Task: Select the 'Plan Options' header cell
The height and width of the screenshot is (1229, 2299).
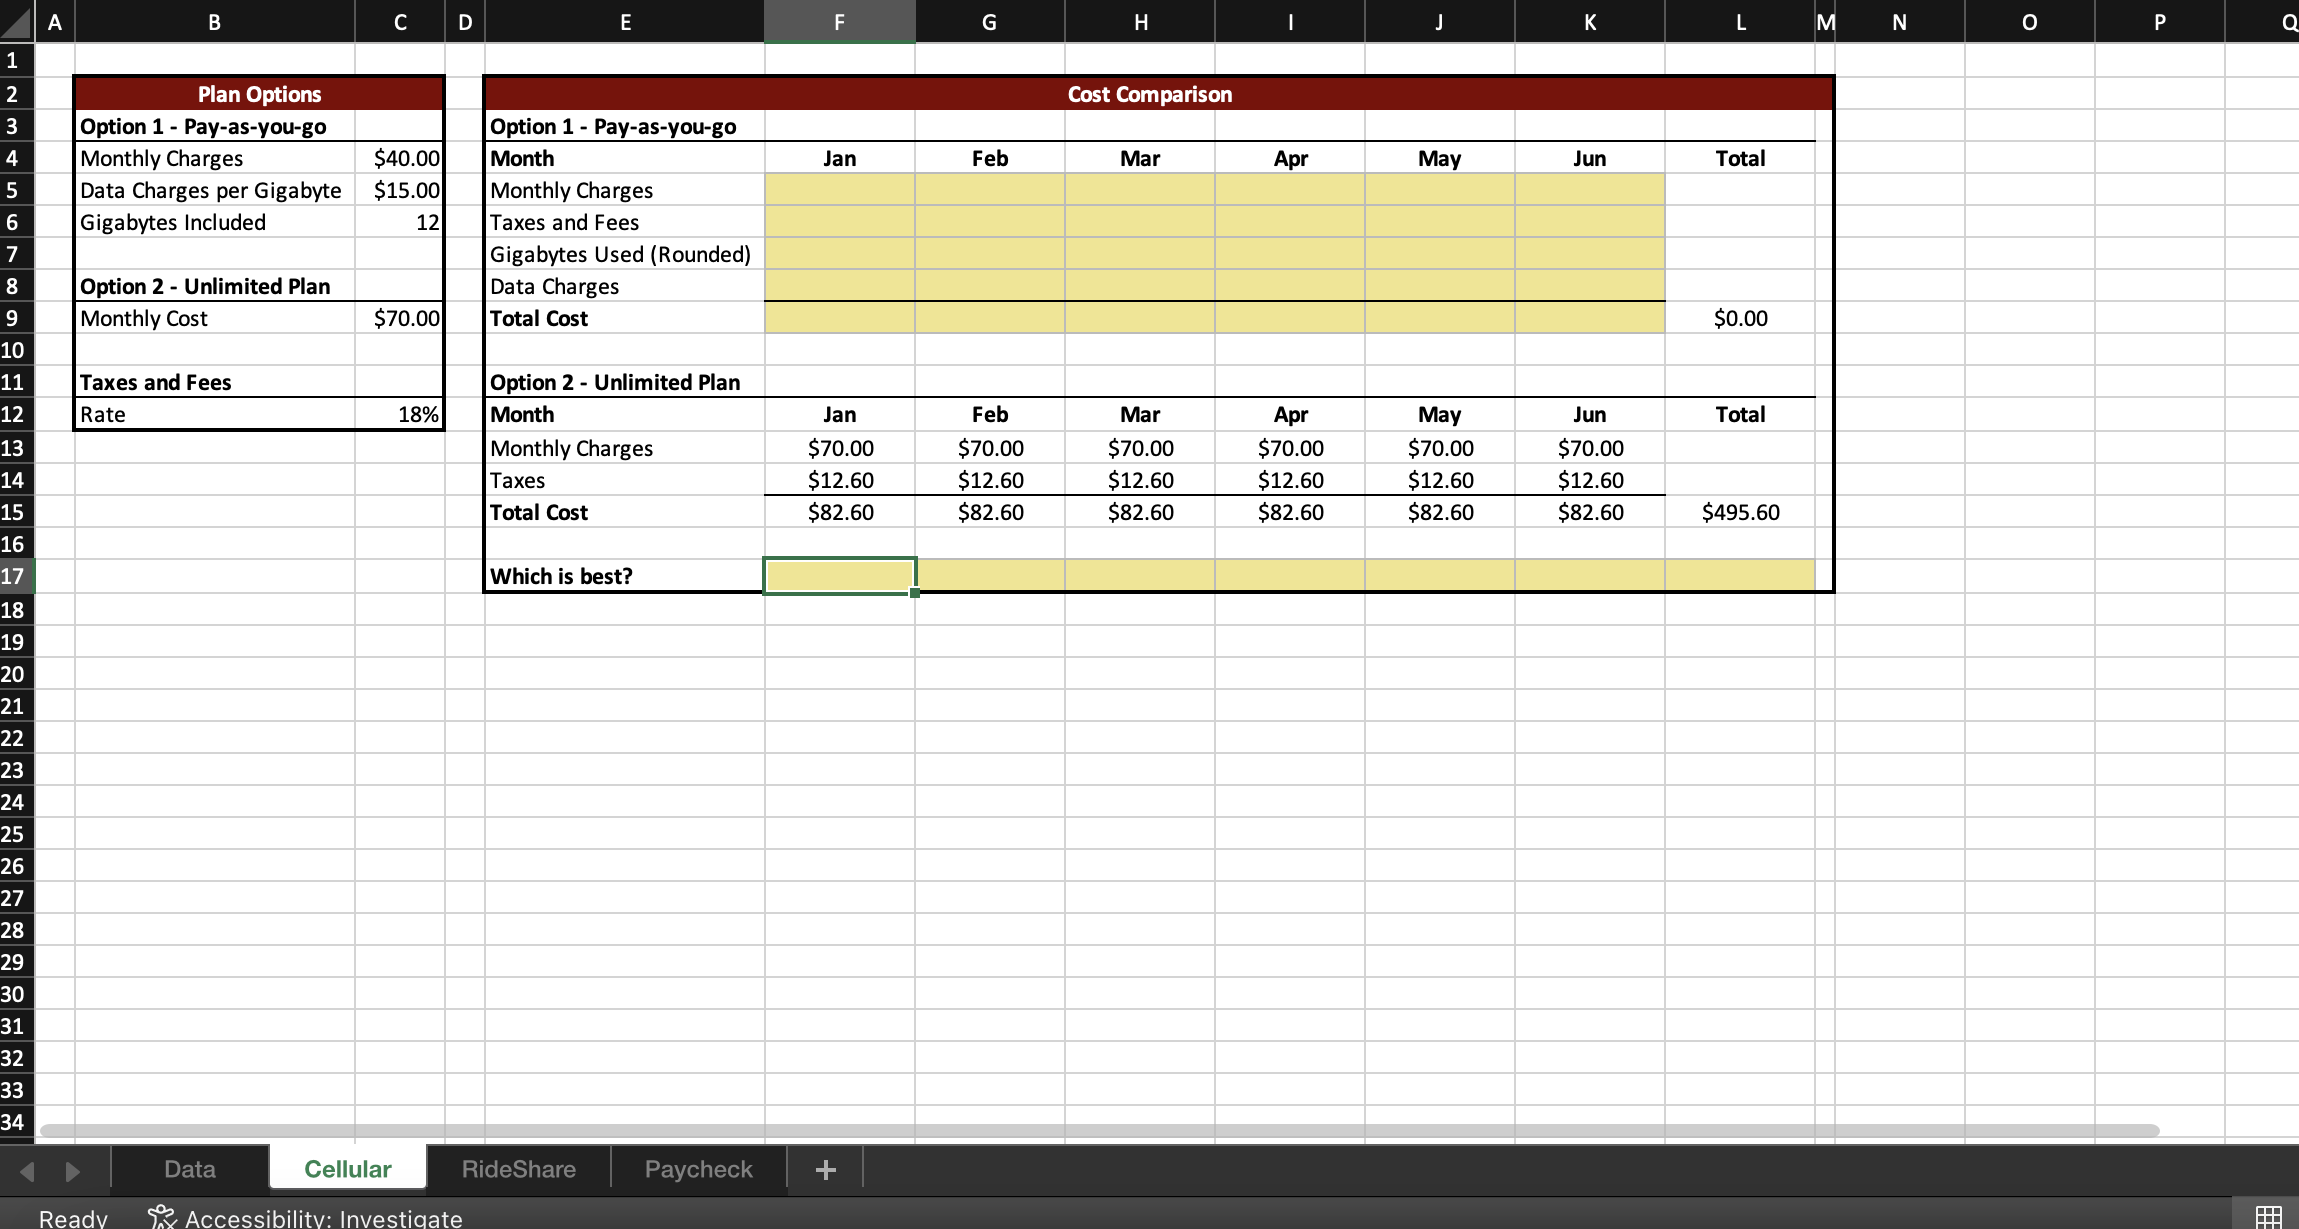Action: (x=258, y=93)
